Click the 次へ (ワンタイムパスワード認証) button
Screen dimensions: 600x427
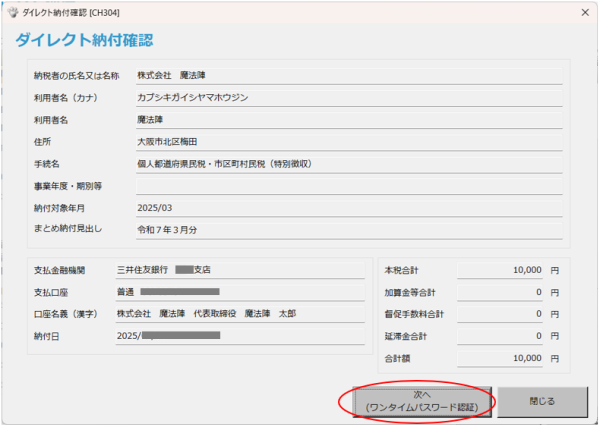point(420,401)
